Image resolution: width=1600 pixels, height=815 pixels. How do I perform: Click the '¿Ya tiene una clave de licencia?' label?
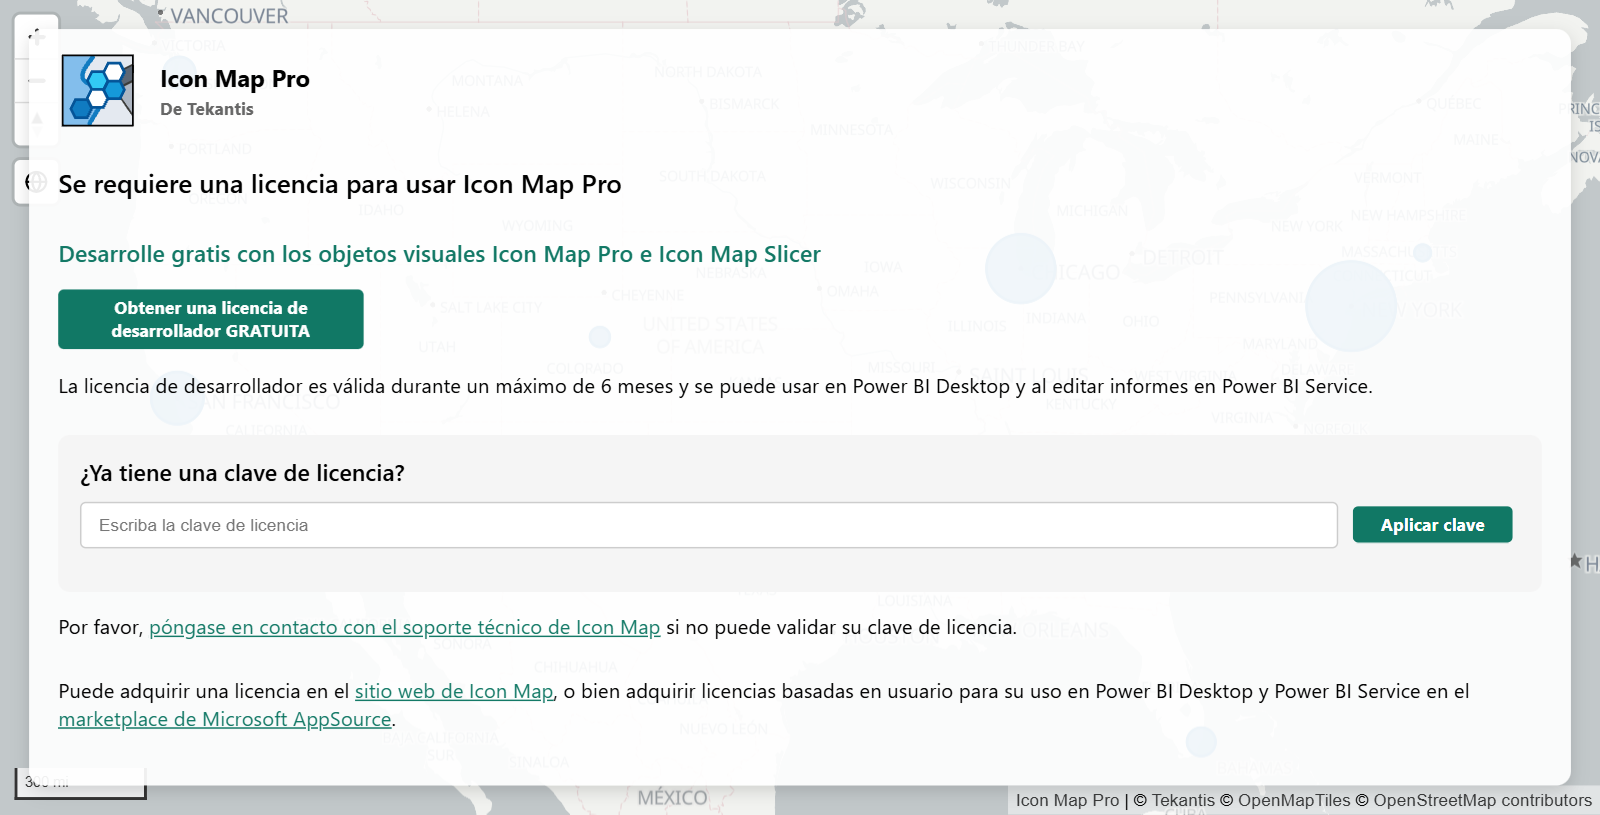(243, 473)
